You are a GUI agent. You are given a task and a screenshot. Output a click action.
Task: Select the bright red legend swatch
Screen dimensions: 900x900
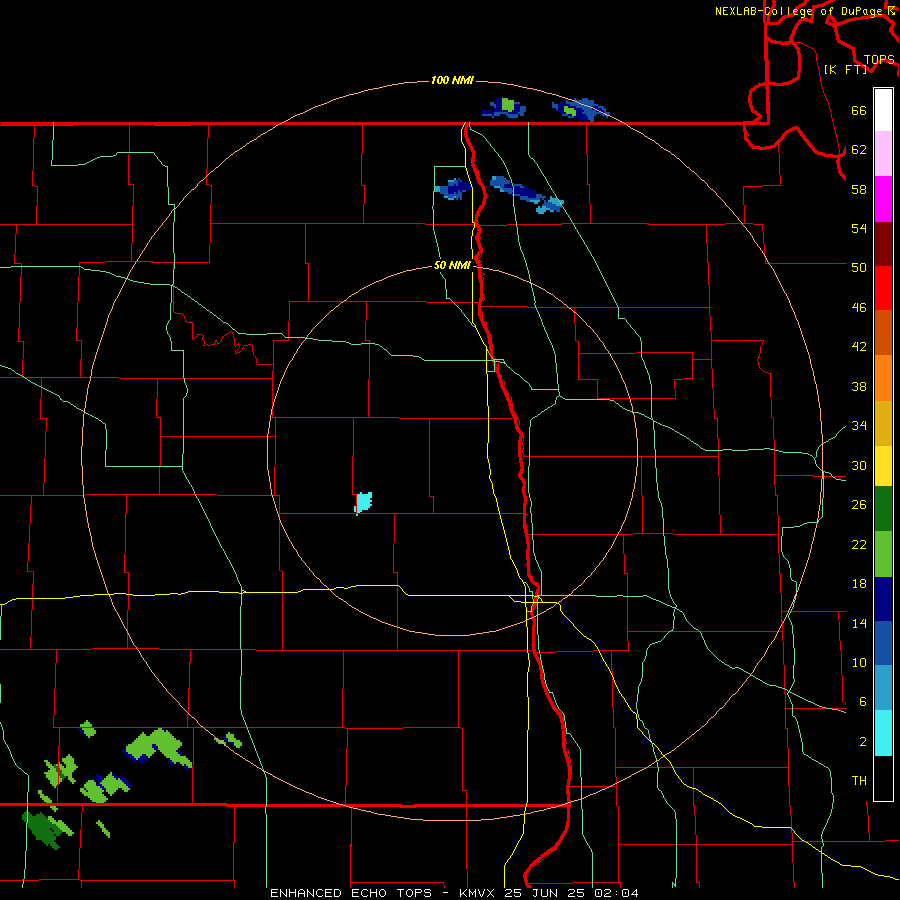click(x=883, y=288)
